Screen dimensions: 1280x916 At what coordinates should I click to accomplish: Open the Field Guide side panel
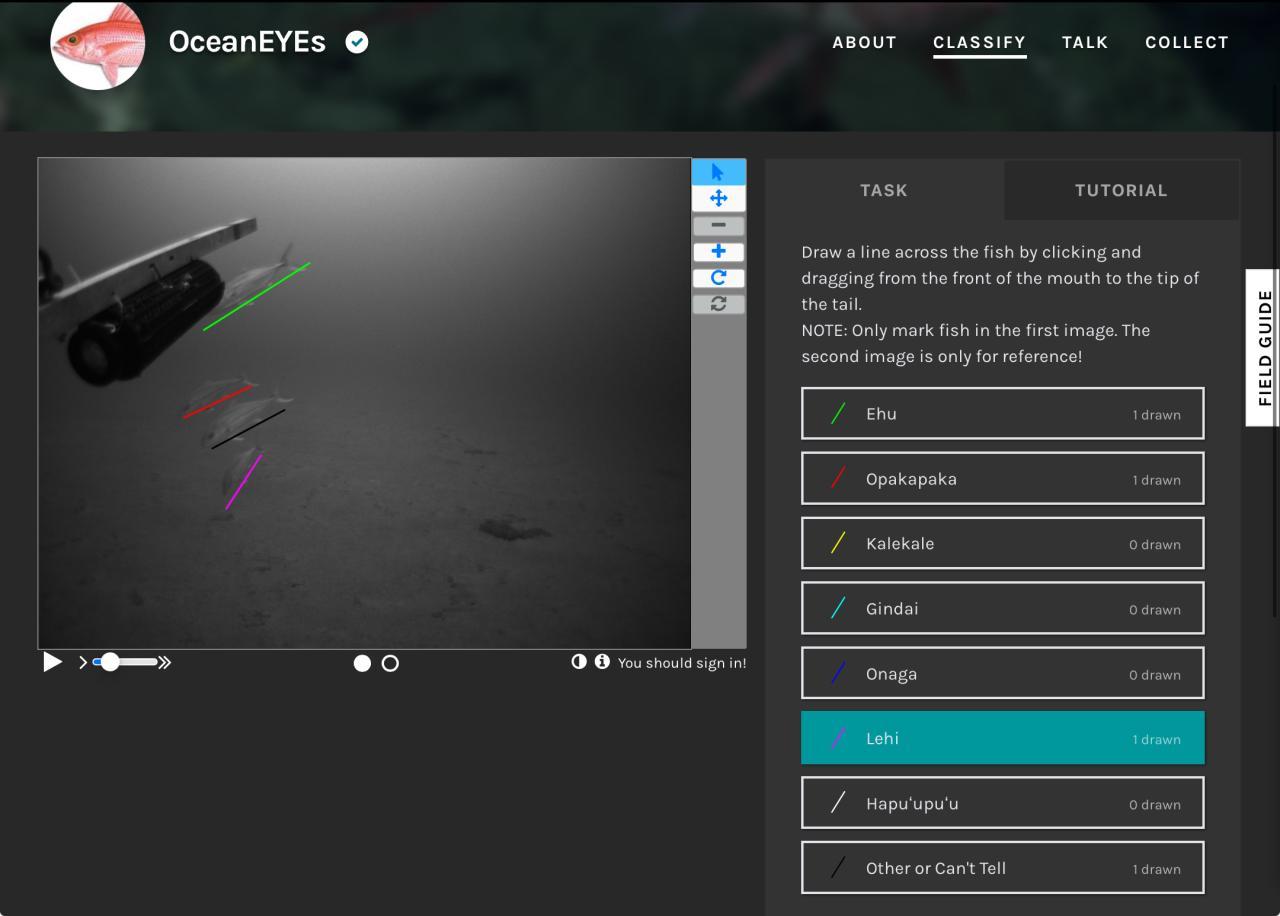tap(1264, 348)
